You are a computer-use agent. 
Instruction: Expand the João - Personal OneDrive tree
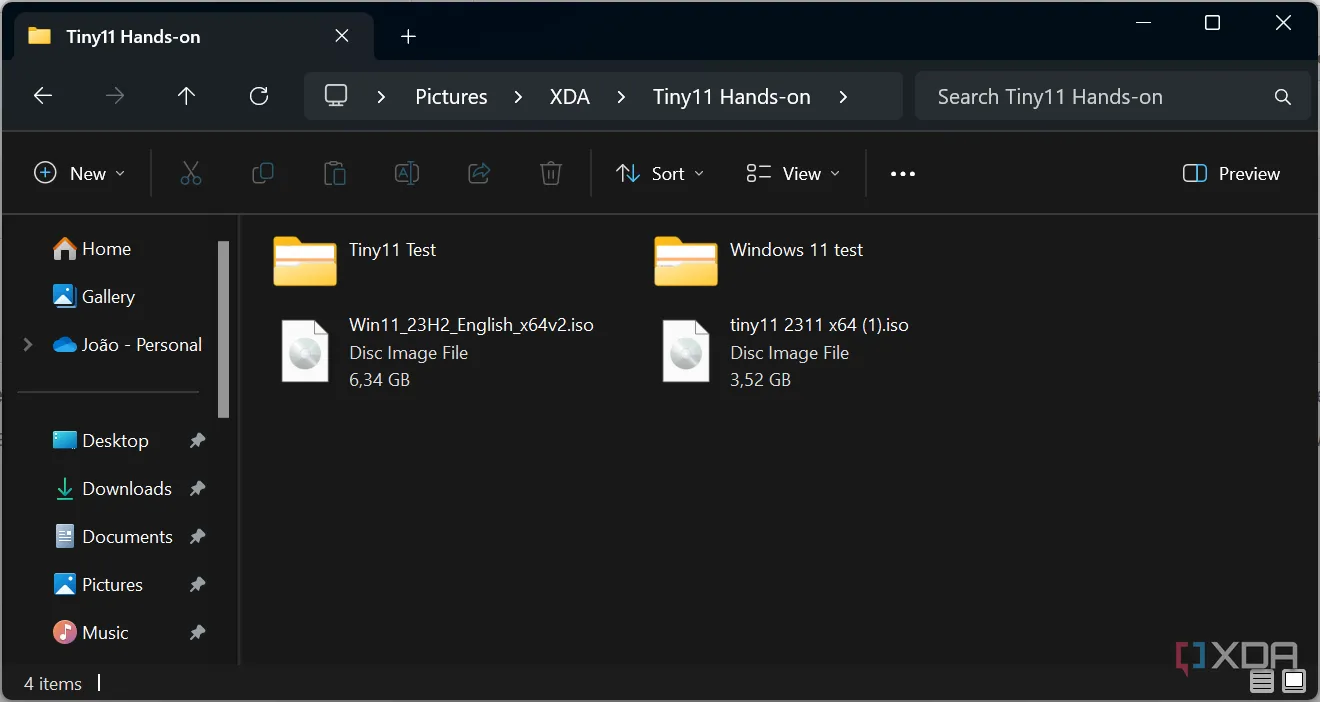pyautogui.click(x=28, y=345)
